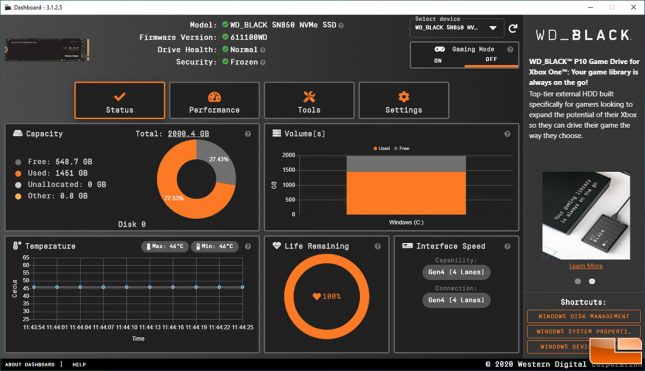
Task: Click the P10 Game Drive ad image
Action: tap(586, 216)
